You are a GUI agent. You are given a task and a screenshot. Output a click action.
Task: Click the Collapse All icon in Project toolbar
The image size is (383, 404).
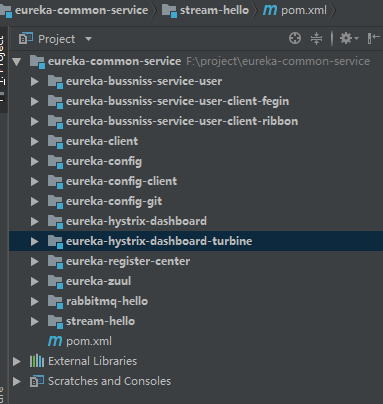pos(316,38)
